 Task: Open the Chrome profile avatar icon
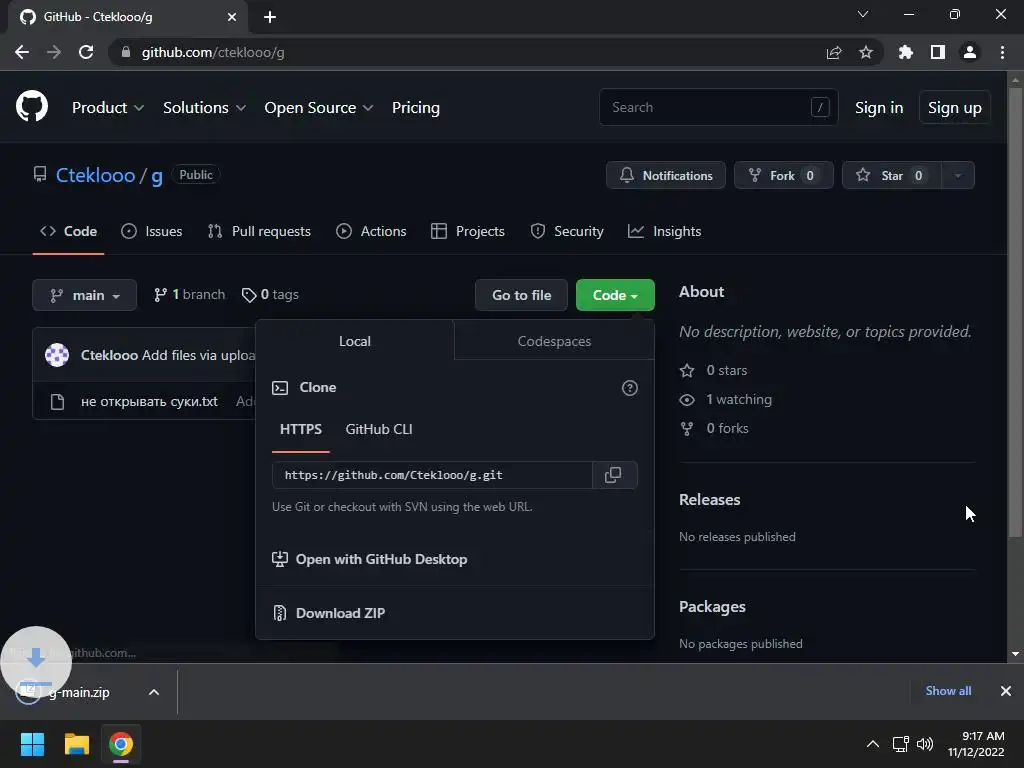pos(969,52)
